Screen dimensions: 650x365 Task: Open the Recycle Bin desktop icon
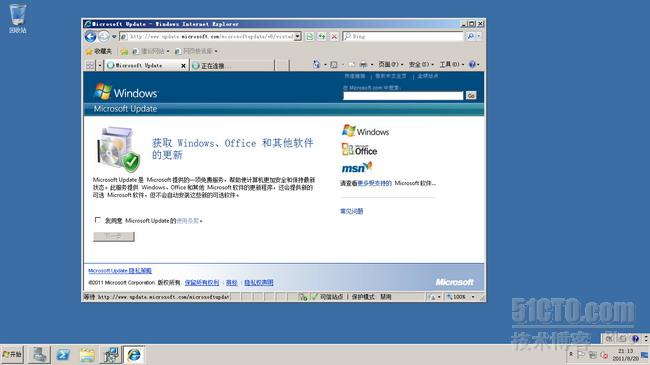(x=17, y=19)
